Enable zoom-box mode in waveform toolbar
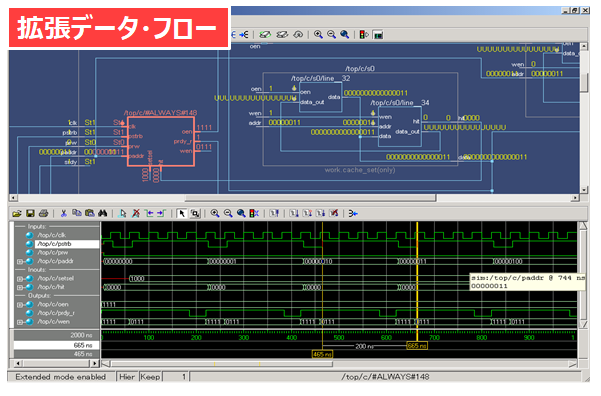601x396 pixels. (x=195, y=214)
